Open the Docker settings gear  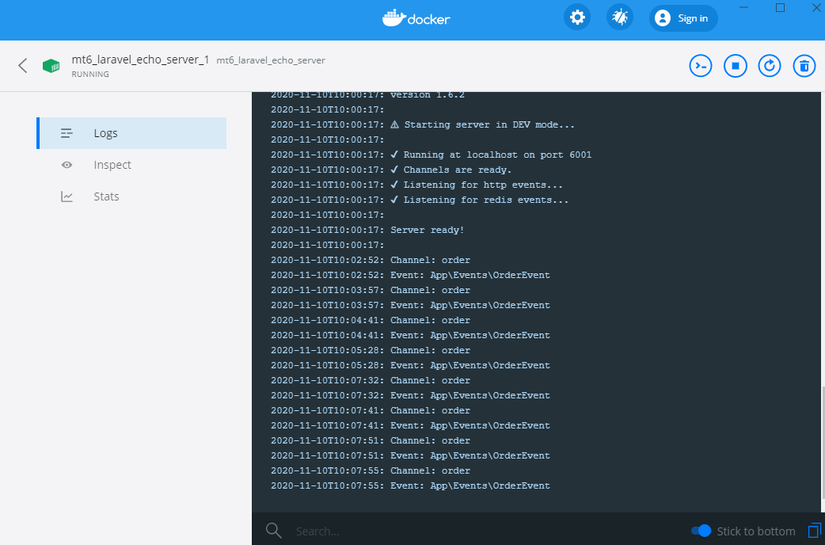(577, 17)
